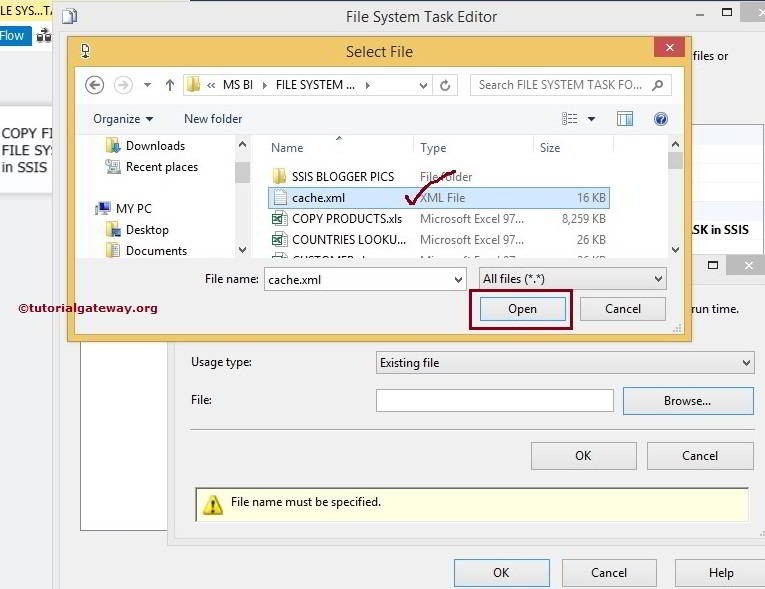Click the forward navigation arrow

(123, 85)
